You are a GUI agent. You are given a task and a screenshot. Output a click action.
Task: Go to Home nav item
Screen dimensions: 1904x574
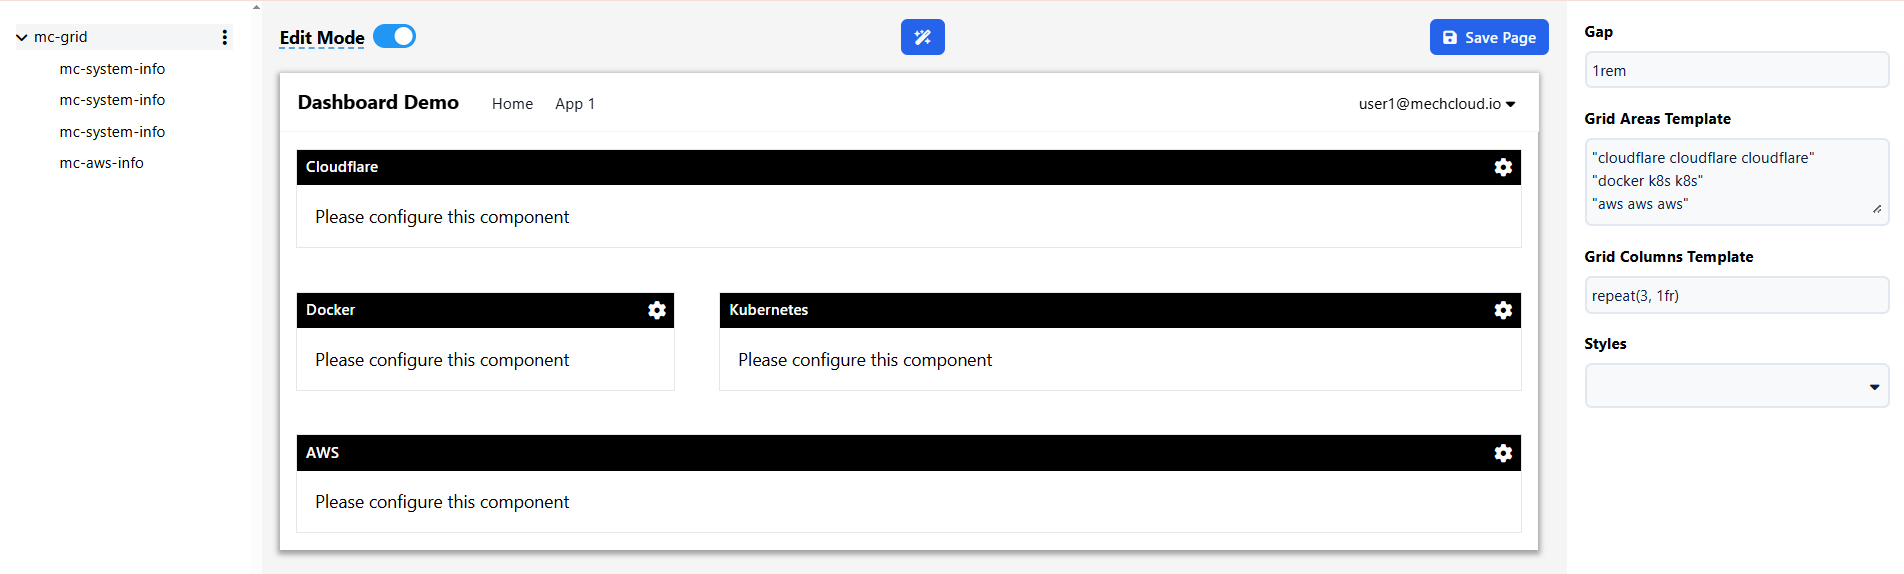pyautogui.click(x=512, y=104)
